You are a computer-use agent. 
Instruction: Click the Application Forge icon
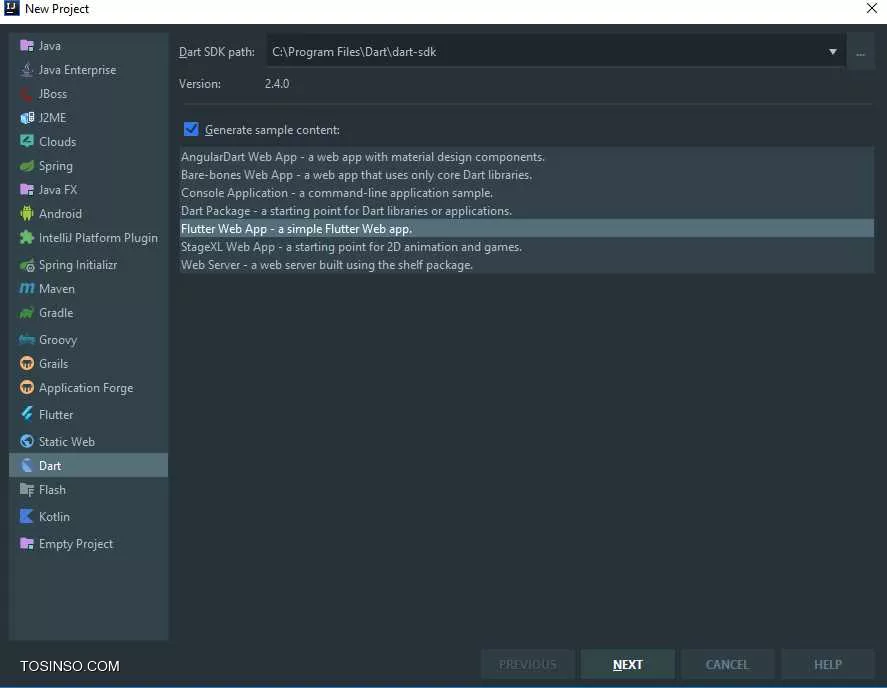pos(27,388)
